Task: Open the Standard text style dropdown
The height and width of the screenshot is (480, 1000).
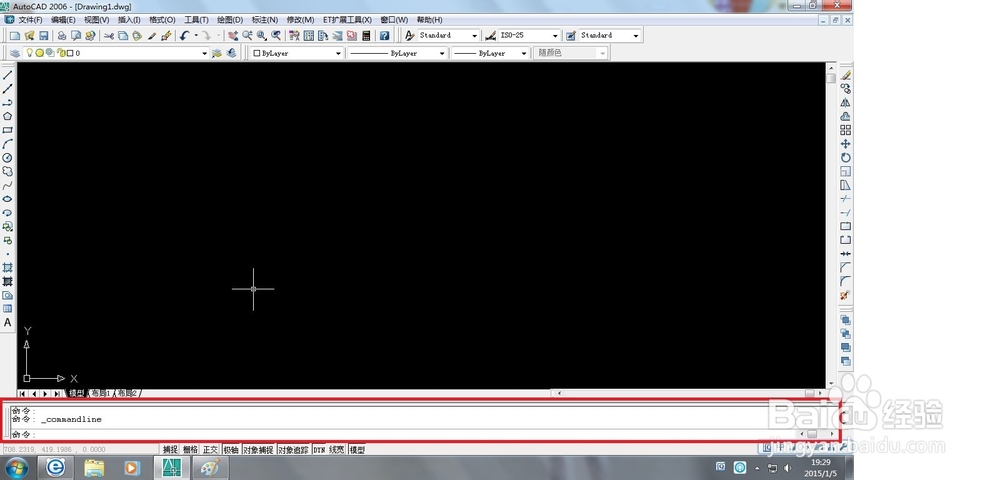Action: tap(474, 36)
